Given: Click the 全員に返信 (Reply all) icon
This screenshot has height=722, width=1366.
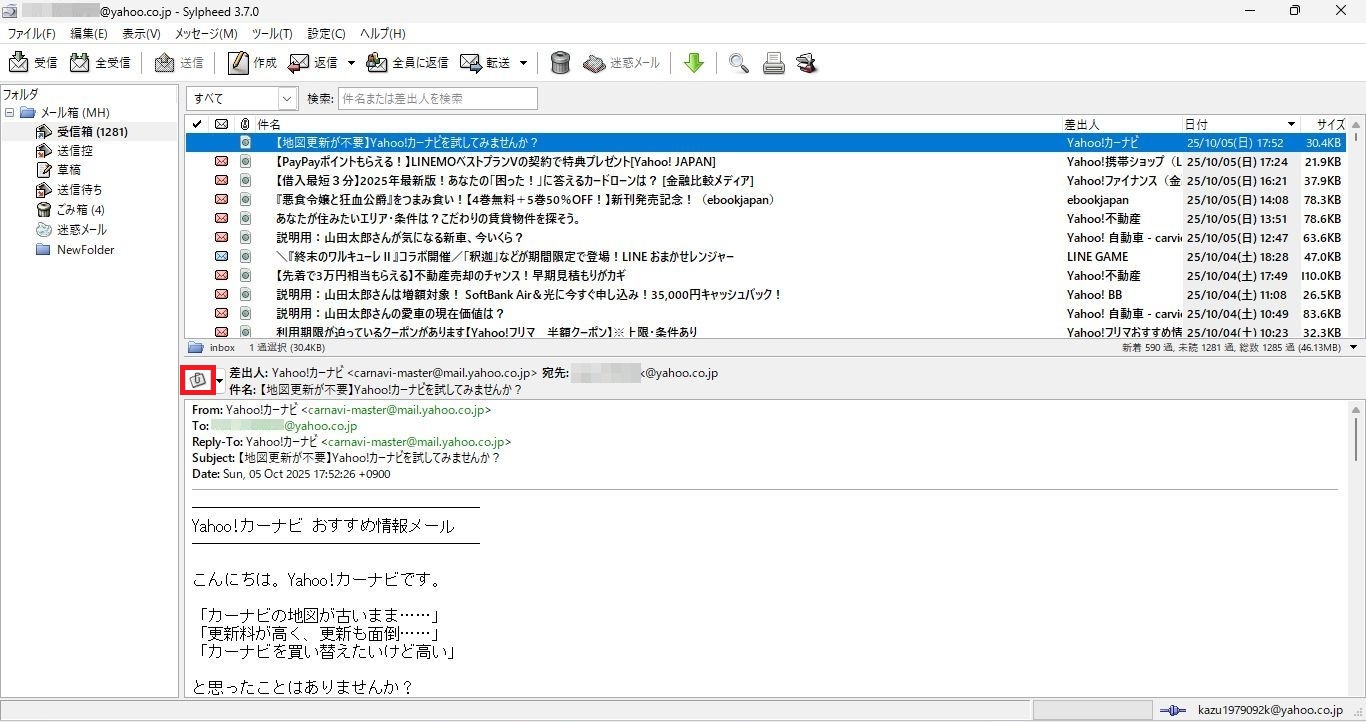Looking at the screenshot, I should coord(377,63).
